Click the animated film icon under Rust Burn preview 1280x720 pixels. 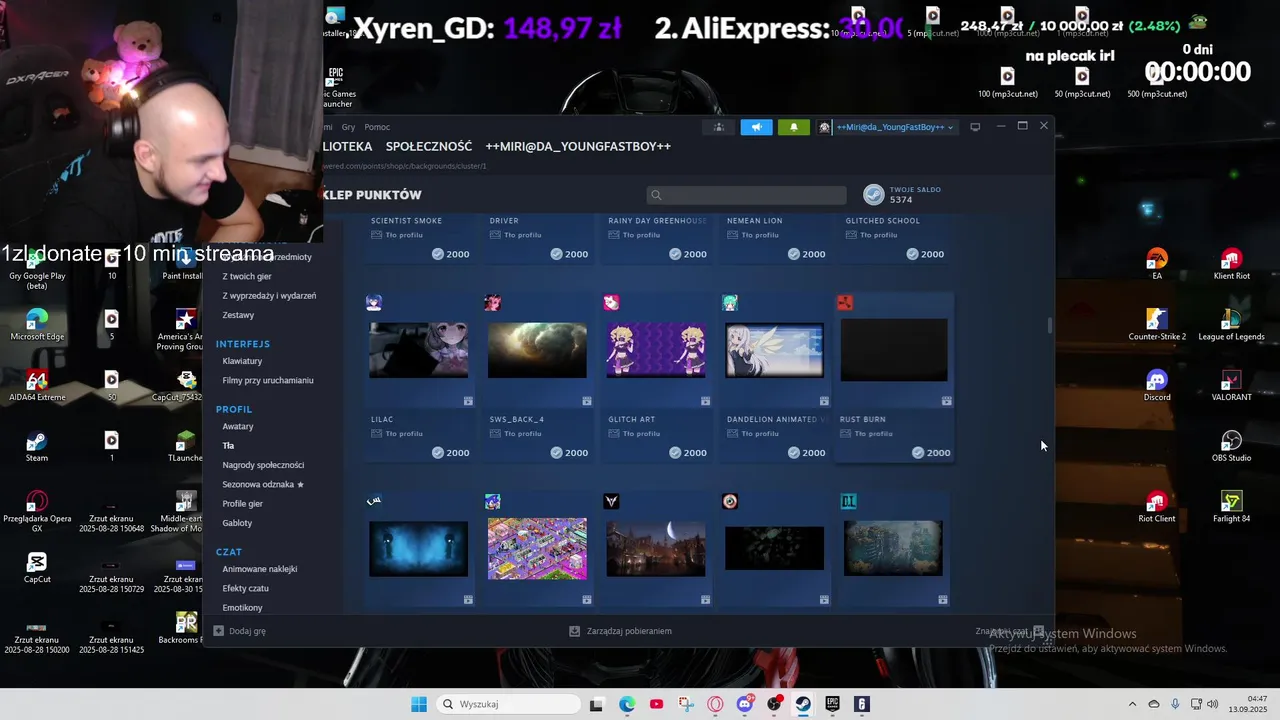pyautogui.click(x=946, y=401)
